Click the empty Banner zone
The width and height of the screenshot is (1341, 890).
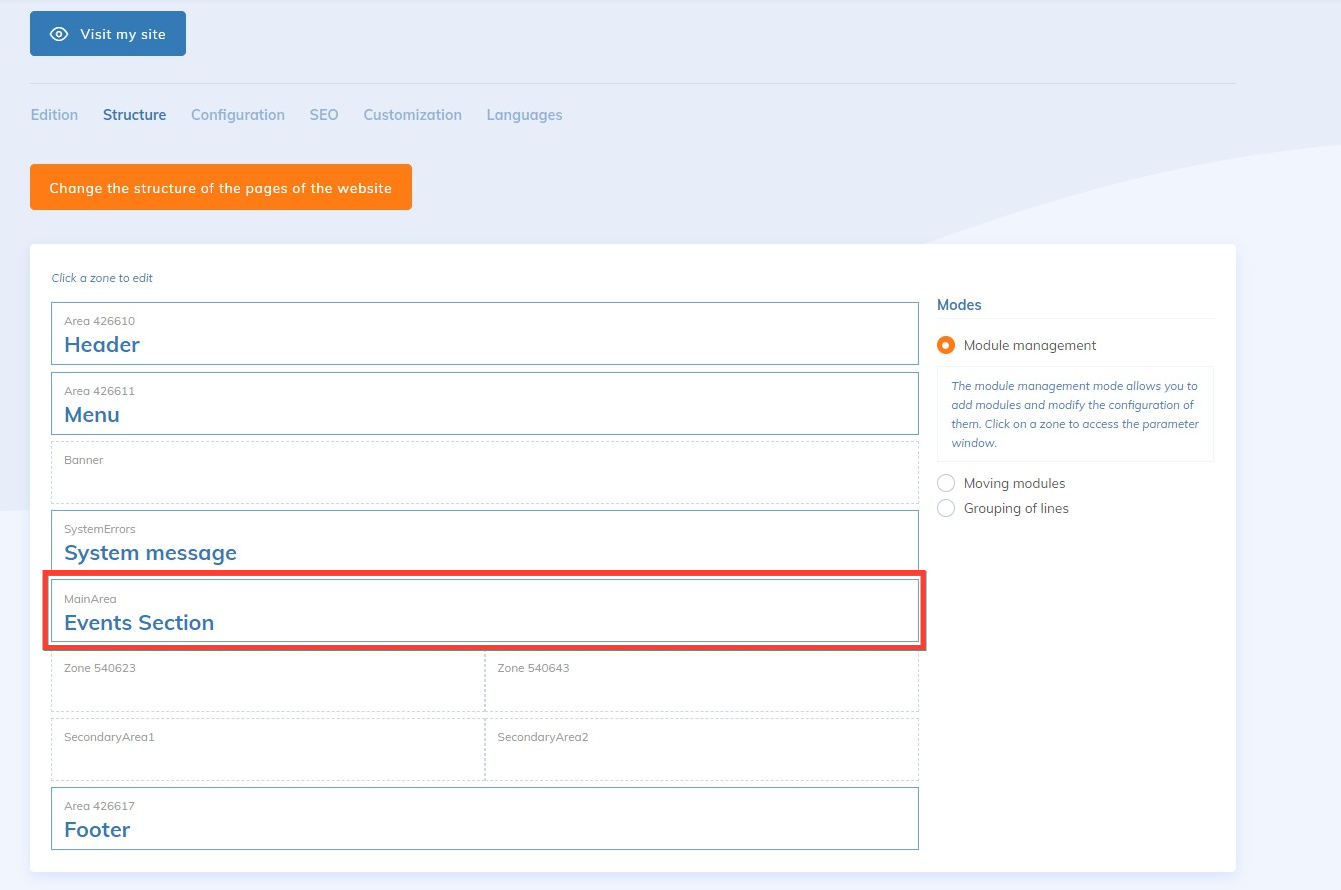pyautogui.click(x=484, y=473)
